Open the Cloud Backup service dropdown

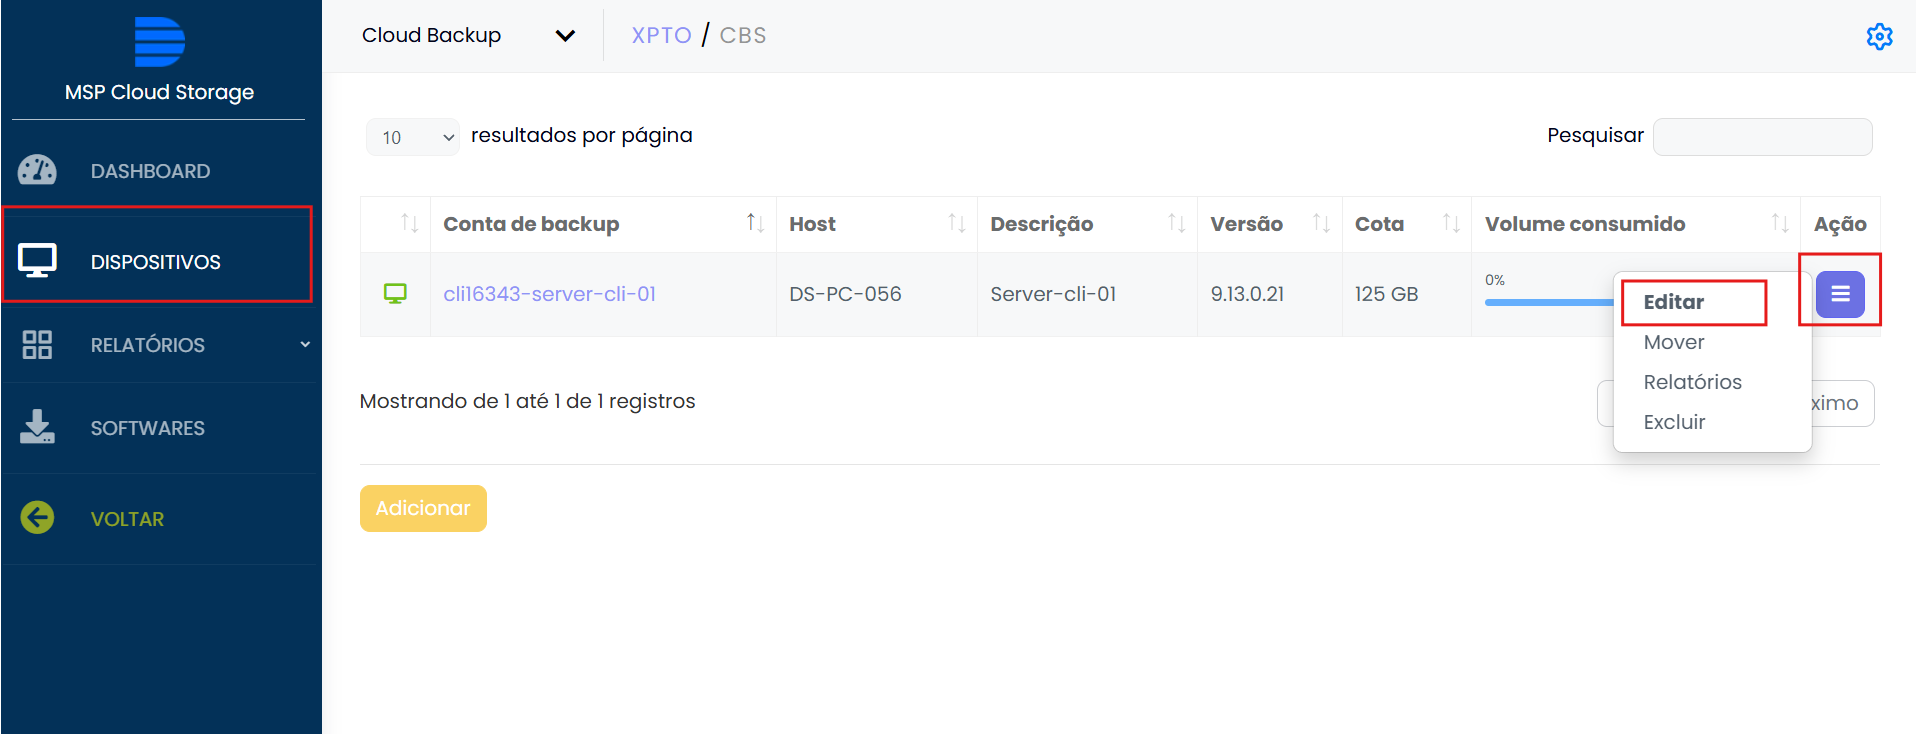click(468, 36)
